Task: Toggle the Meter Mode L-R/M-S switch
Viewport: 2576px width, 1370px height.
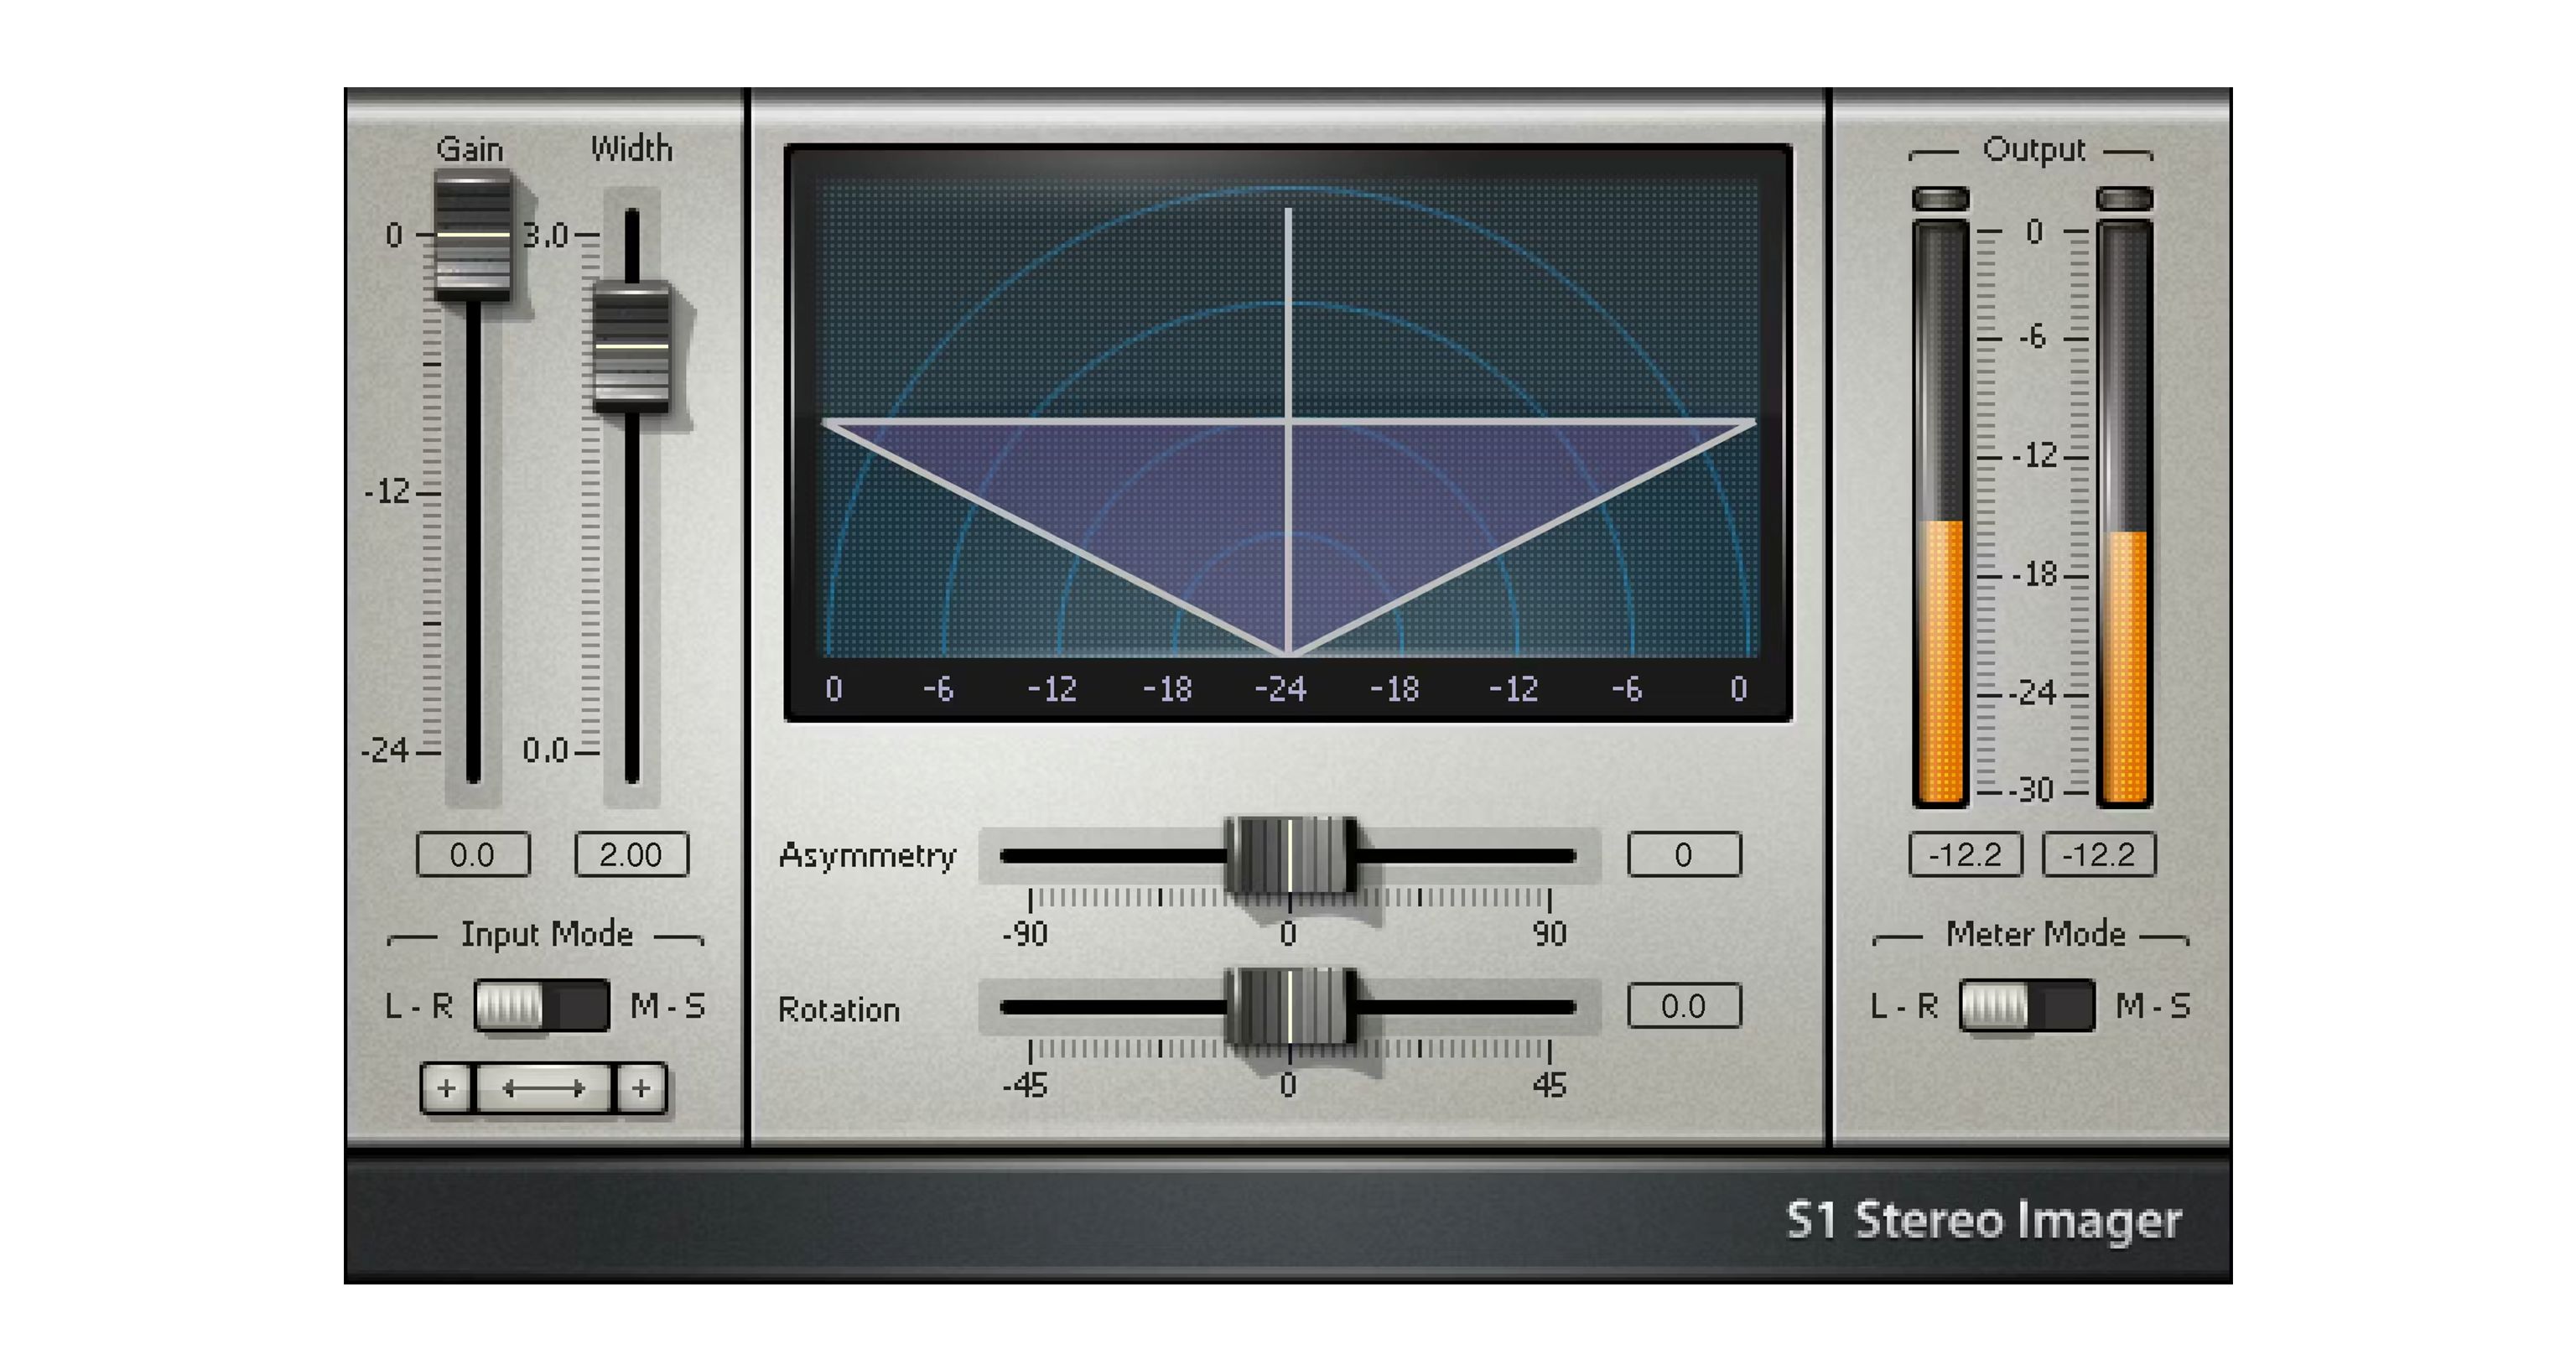Action: click(2027, 1006)
